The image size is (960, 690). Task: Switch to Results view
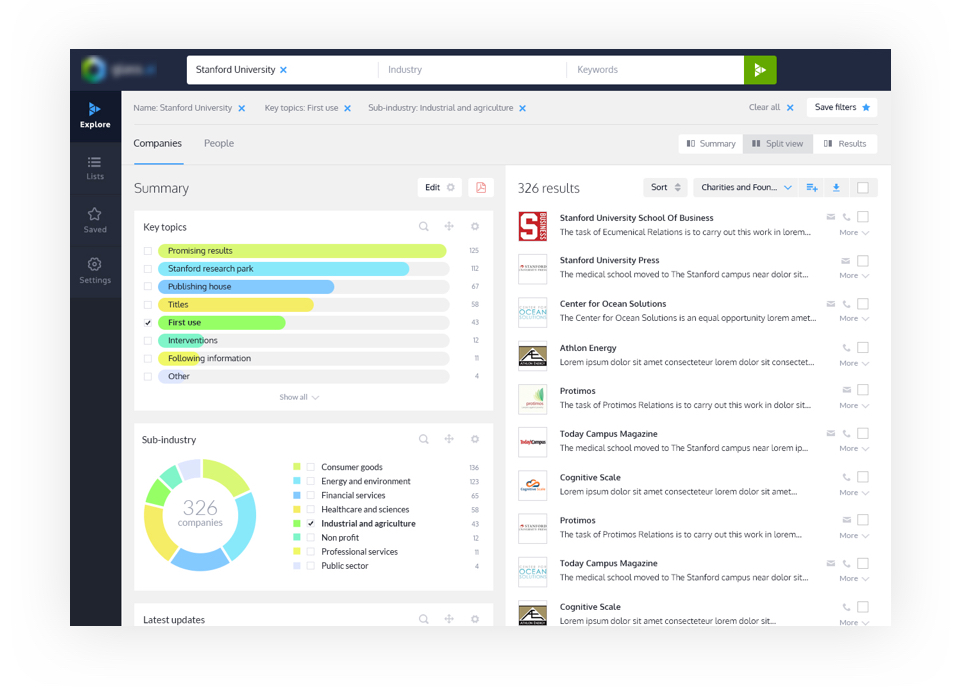tap(845, 144)
